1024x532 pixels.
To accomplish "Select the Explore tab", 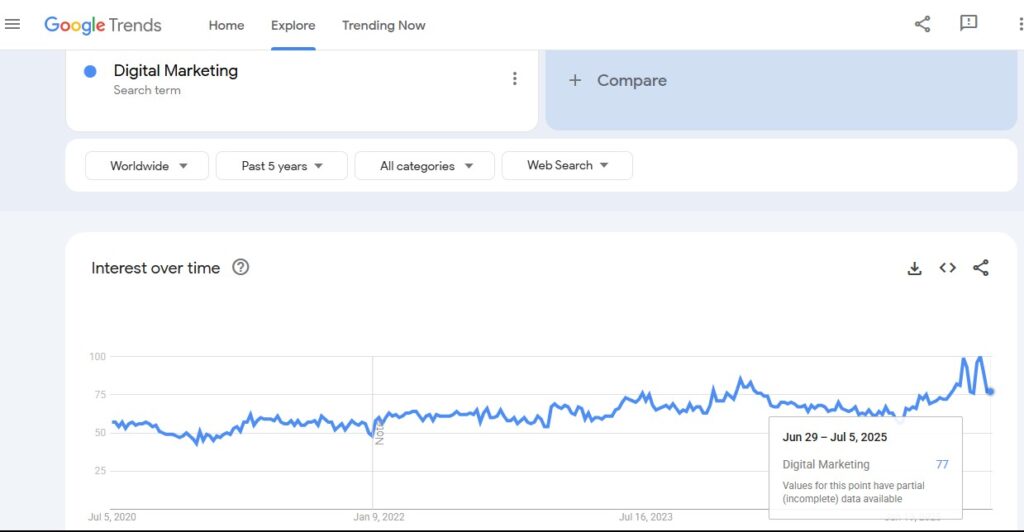I will [293, 25].
